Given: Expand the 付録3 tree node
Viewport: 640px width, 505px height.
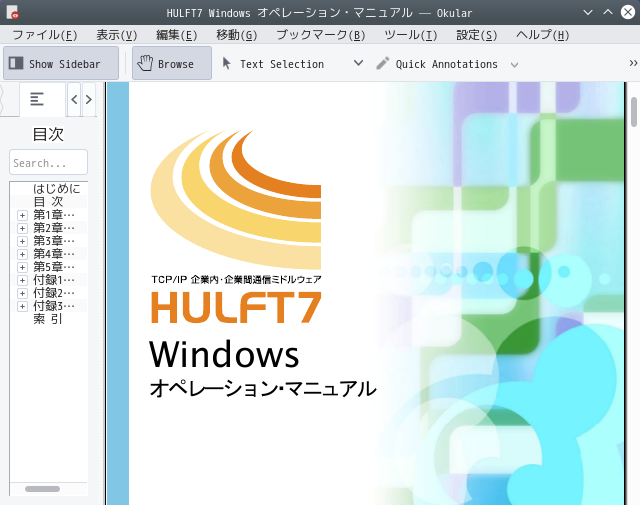Looking at the screenshot, I should [x=22, y=306].
